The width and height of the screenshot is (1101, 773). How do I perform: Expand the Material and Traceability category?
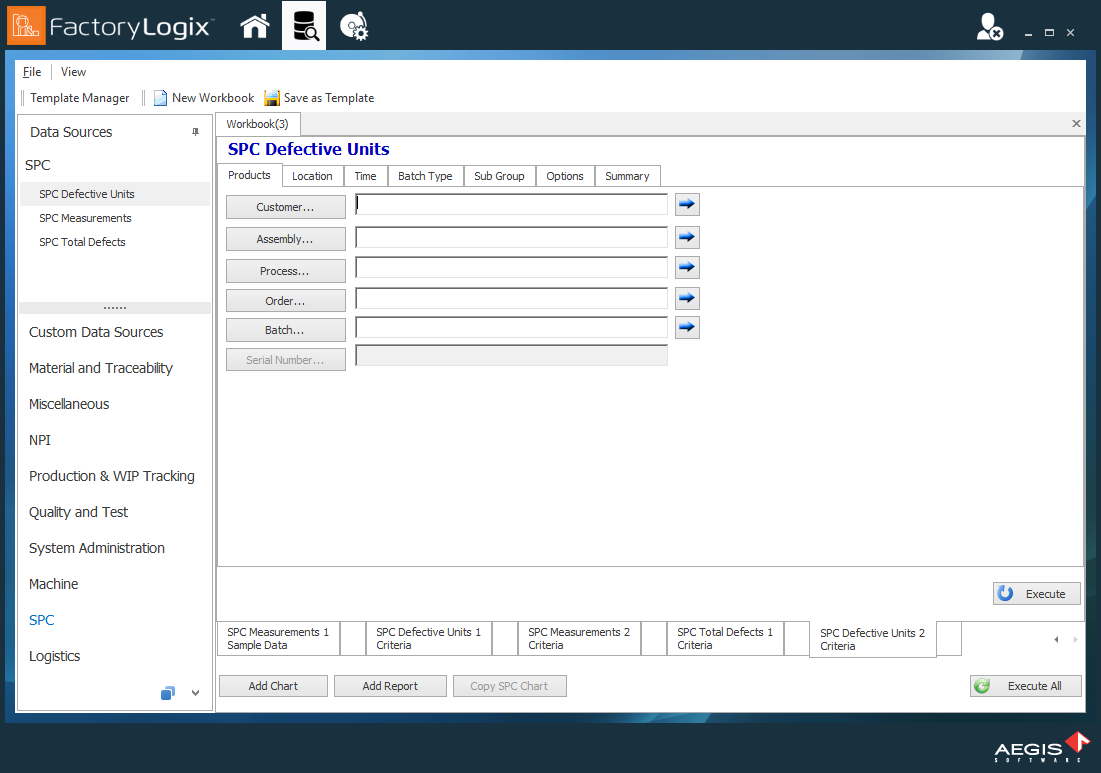coord(101,368)
